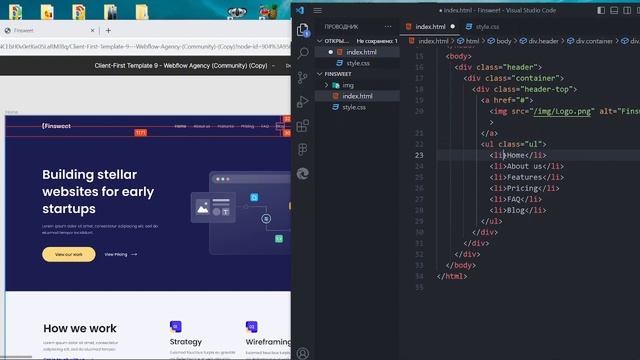Close the Finsweet browser tab
Image resolution: width=640 pixels, height=360 pixels.
[92, 30]
